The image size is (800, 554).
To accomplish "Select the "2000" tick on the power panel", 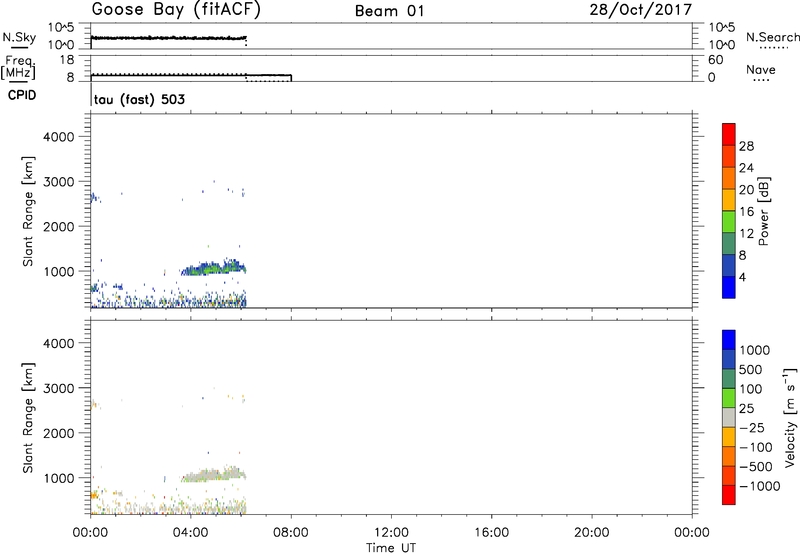I will tap(59, 226).
